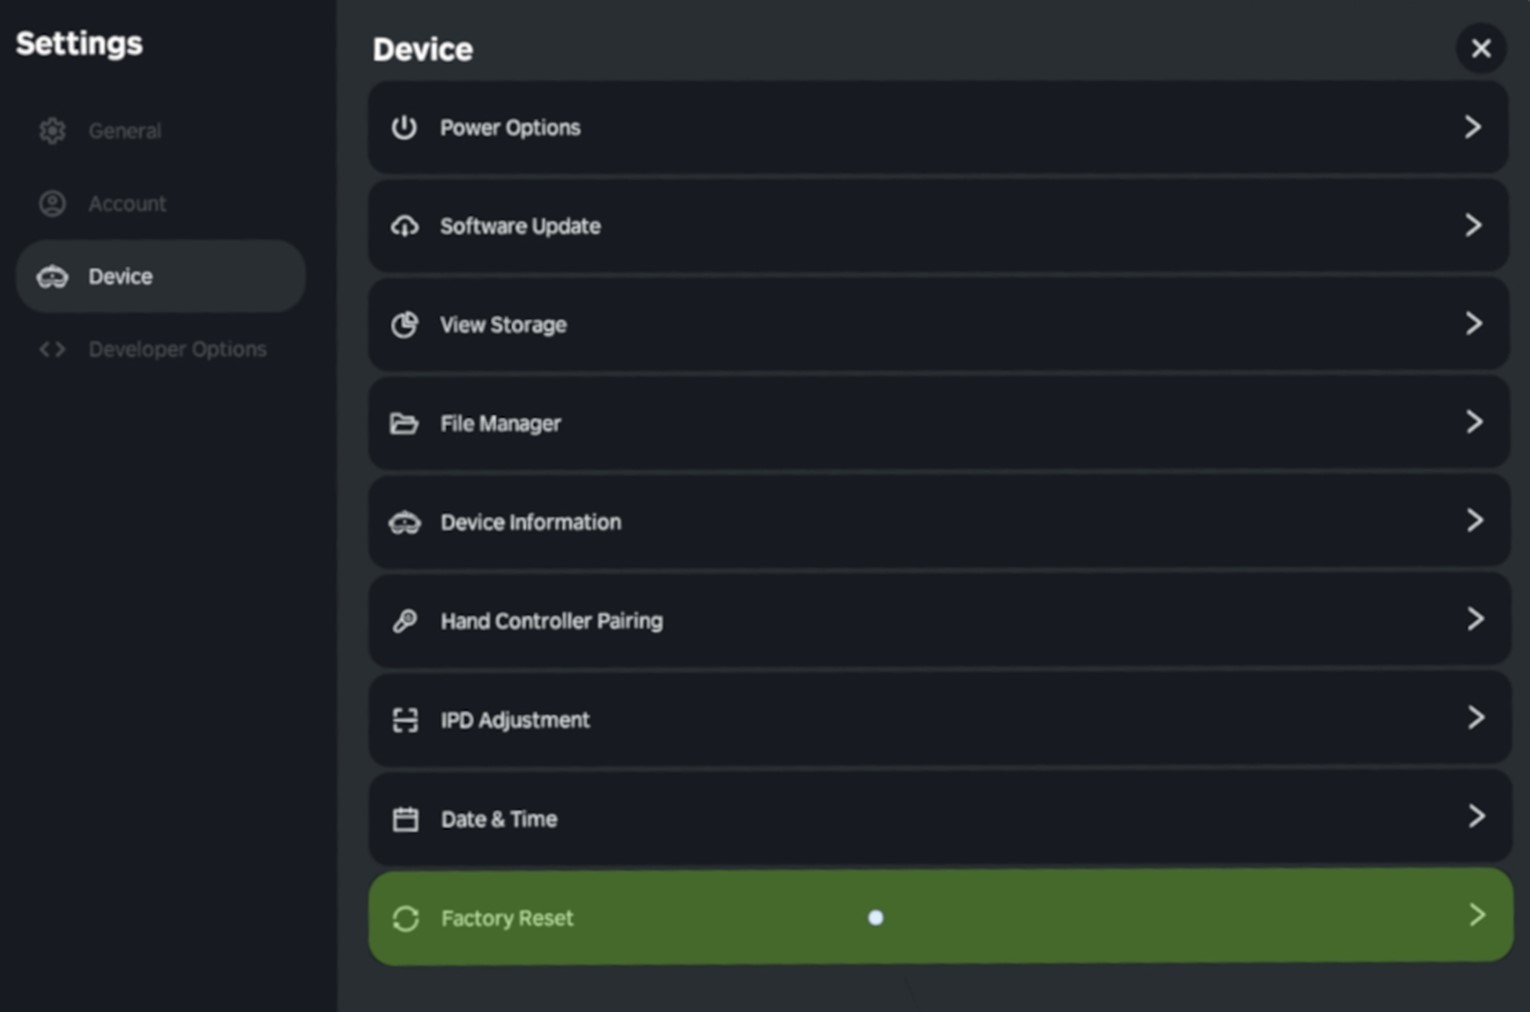Open the Account settings section
The width and height of the screenshot is (1530, 1012).
coord(127,204)
